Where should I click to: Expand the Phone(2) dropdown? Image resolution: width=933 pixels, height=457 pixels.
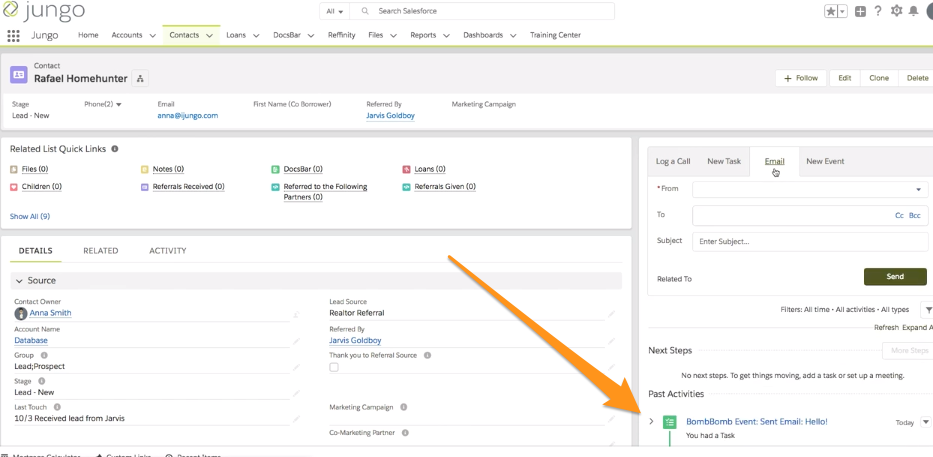coord(118,105)
